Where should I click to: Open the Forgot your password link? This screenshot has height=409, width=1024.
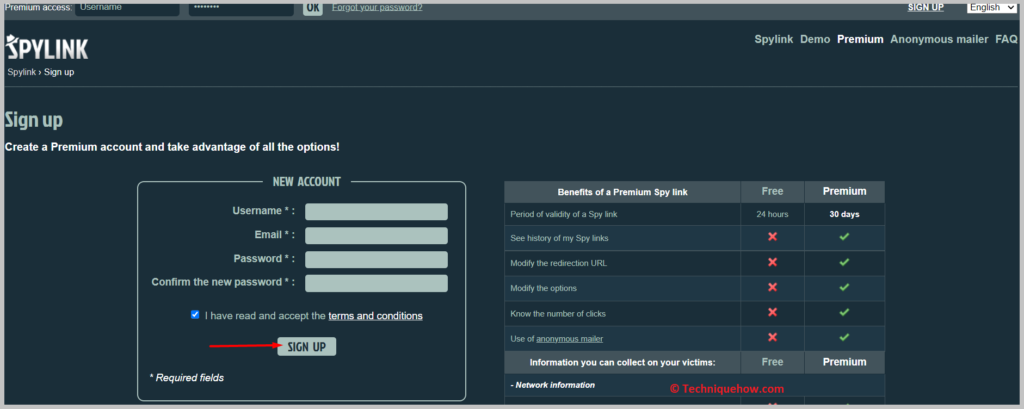point(377,7)
